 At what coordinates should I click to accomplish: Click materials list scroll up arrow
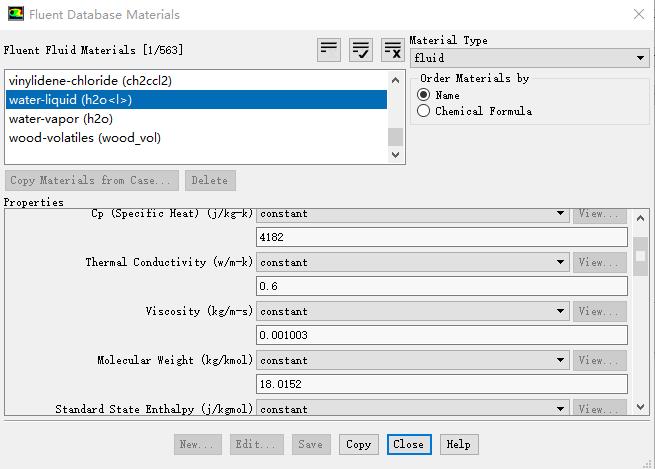point(396,80)
